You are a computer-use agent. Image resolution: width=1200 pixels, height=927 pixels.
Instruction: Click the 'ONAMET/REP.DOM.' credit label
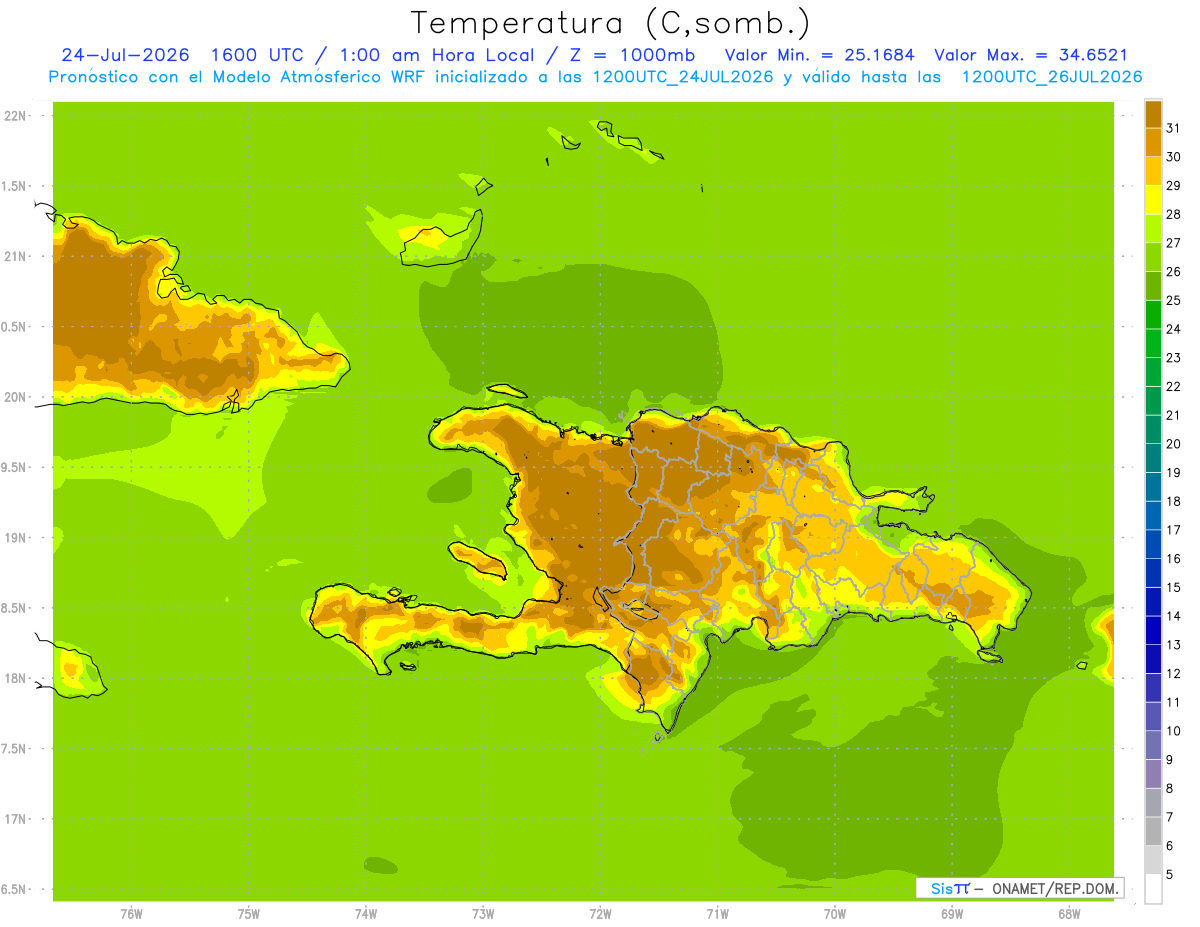[x=1054, y=888]
